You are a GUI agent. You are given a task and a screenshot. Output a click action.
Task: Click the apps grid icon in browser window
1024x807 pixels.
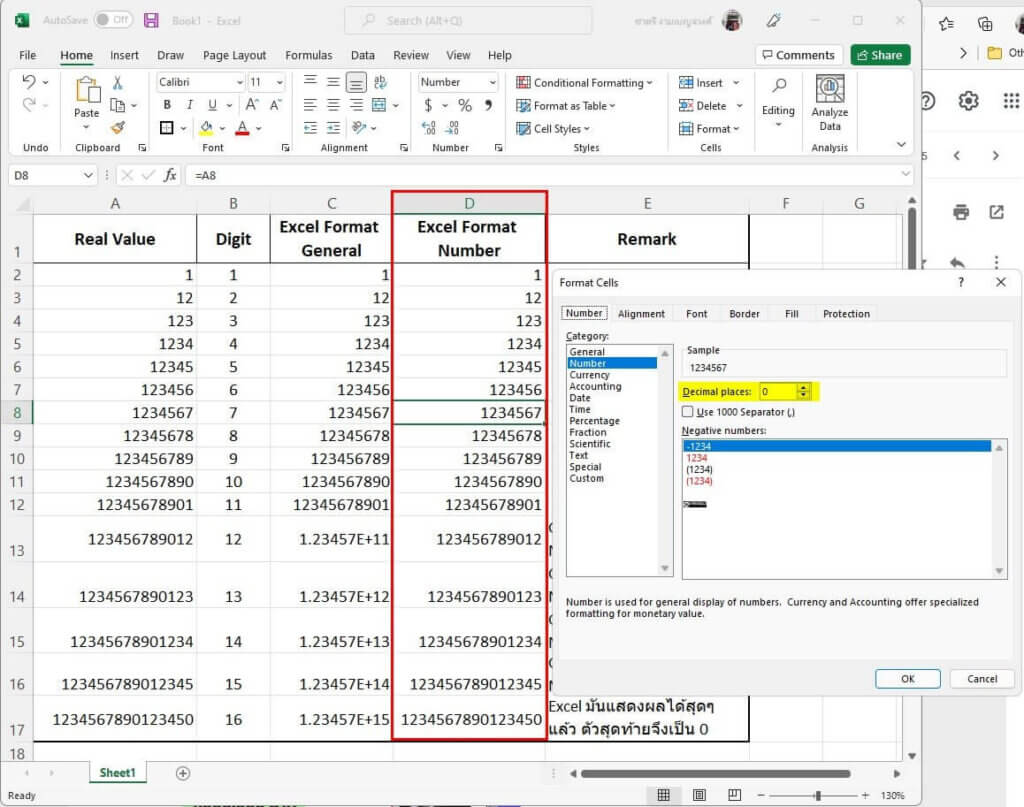pyautogui.click(x=1011, y=101)
